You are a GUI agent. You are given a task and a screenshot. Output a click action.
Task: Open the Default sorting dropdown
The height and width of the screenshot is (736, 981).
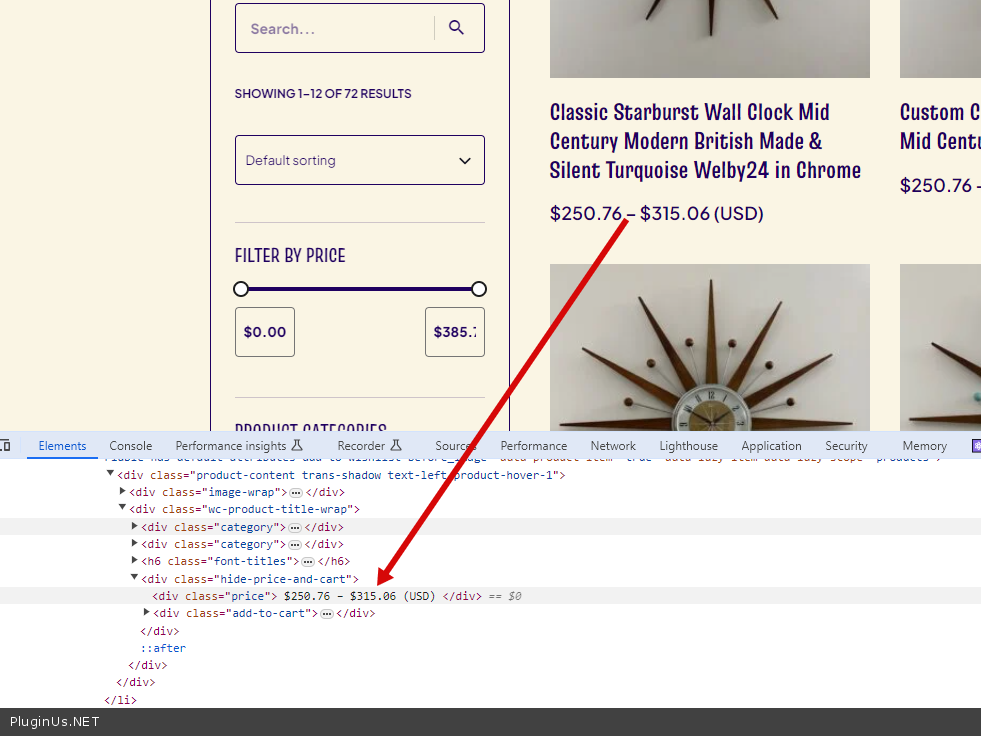coord(359,160)
